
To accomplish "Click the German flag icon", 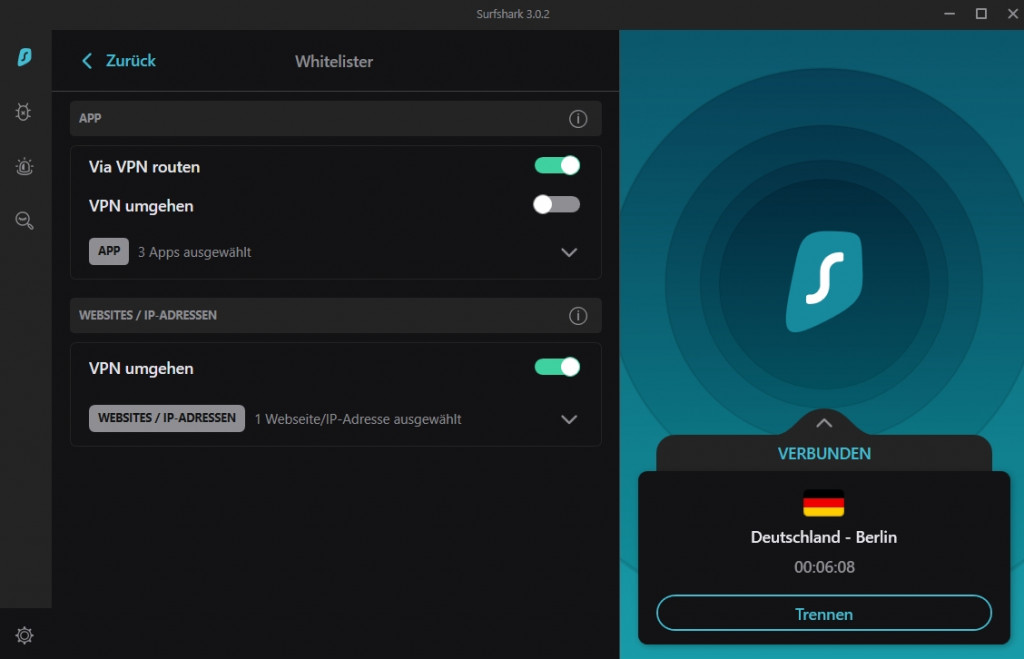I will coord(824,503).
